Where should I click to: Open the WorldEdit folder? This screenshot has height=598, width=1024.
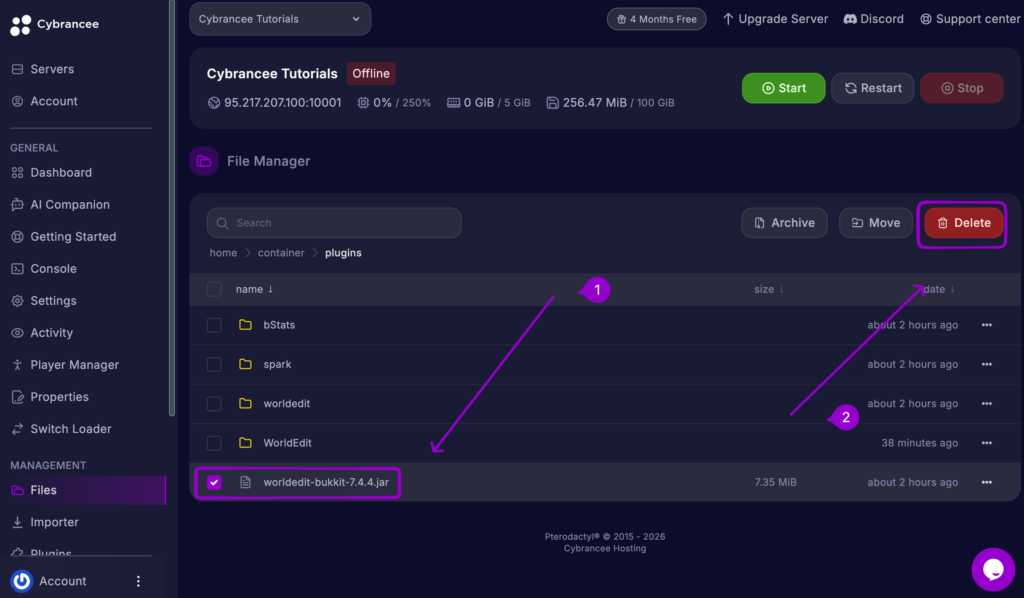click(287, 443)
